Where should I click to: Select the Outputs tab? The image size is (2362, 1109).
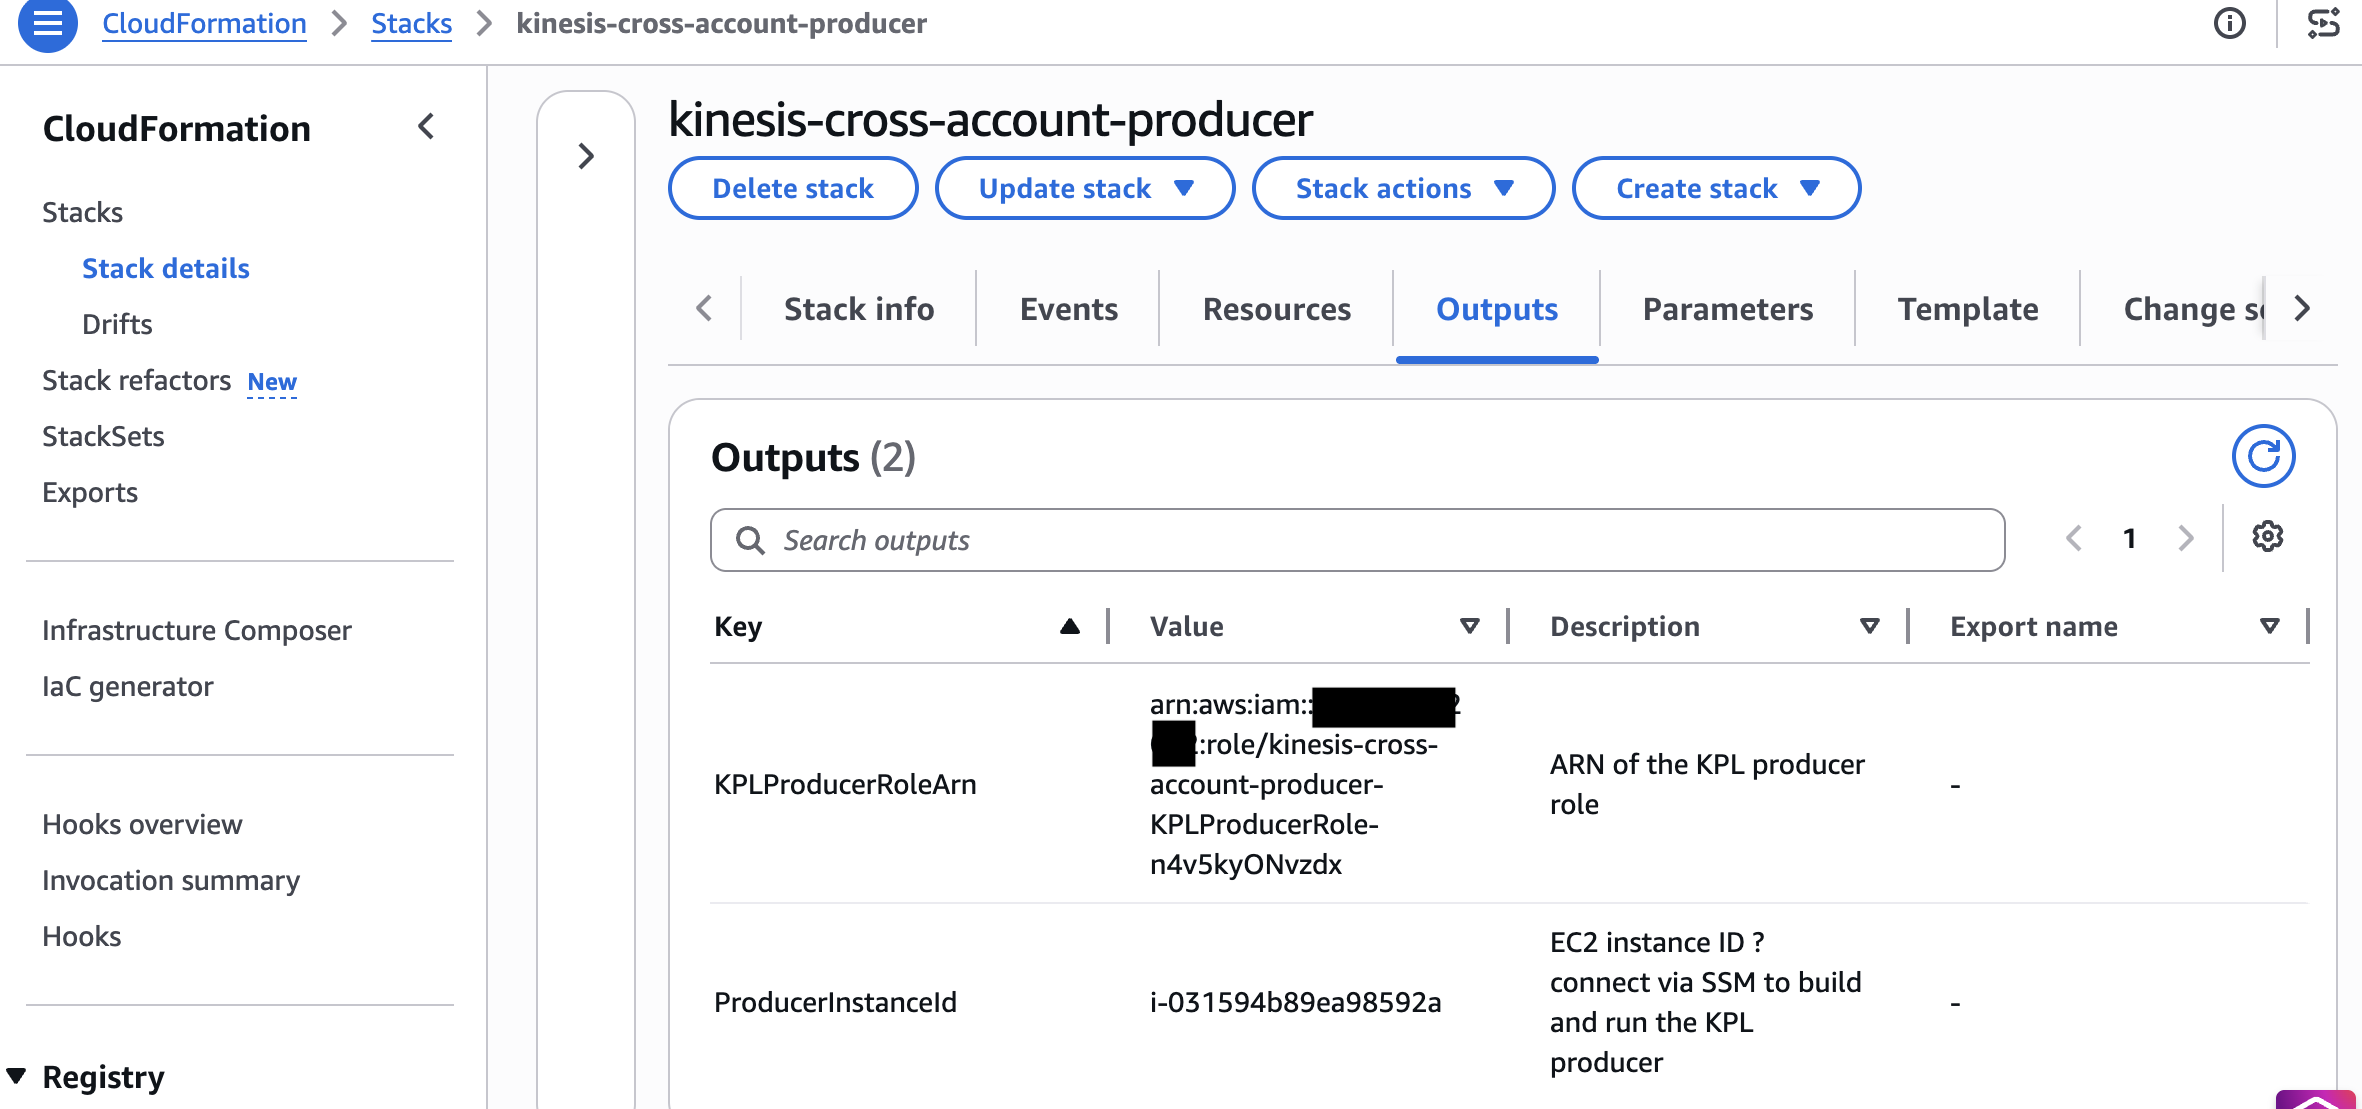[x=1497, y=309]
